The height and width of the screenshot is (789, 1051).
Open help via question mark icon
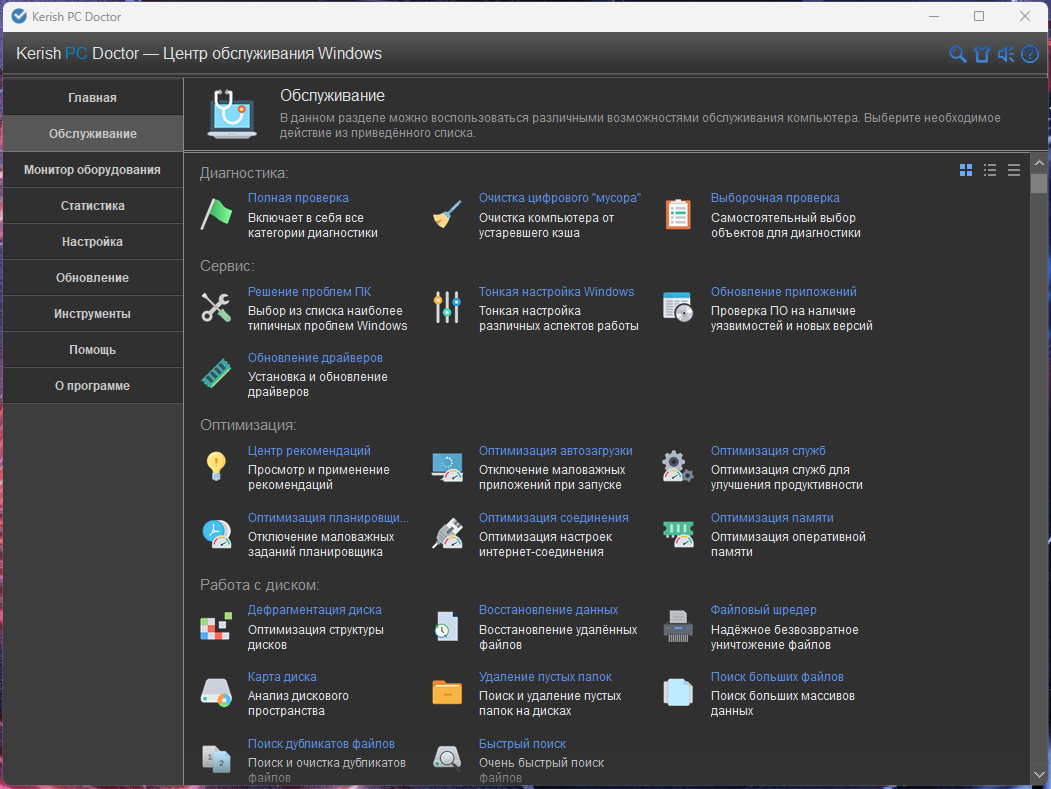coord(1030,54)
